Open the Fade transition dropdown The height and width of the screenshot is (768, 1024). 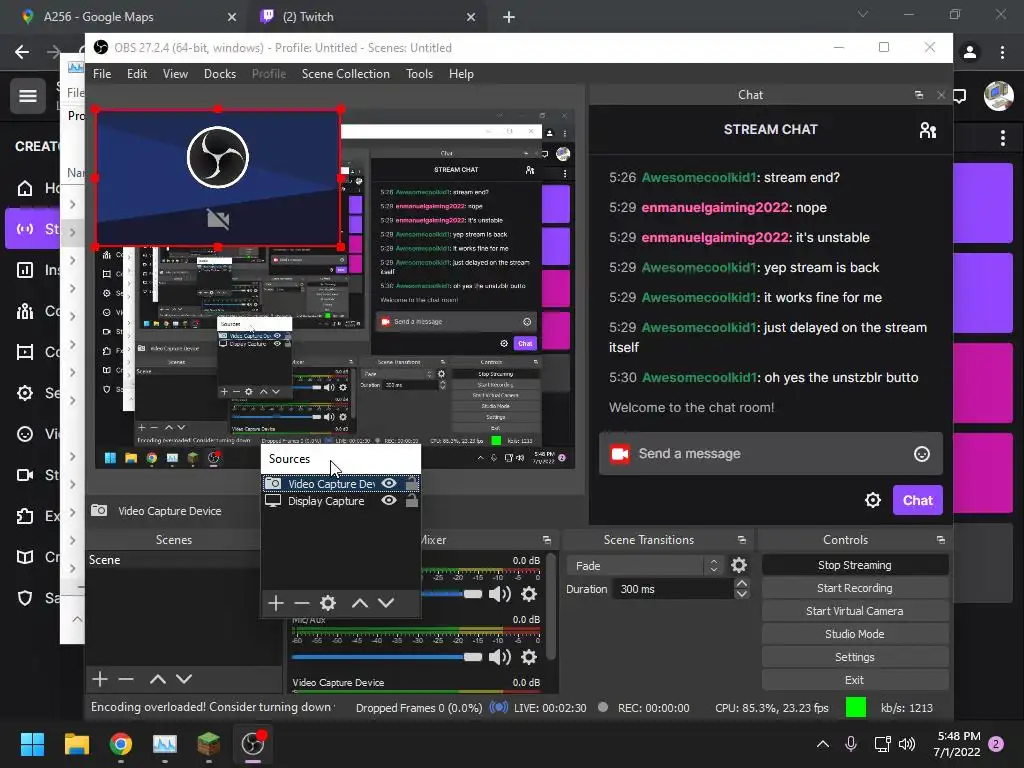643,566
